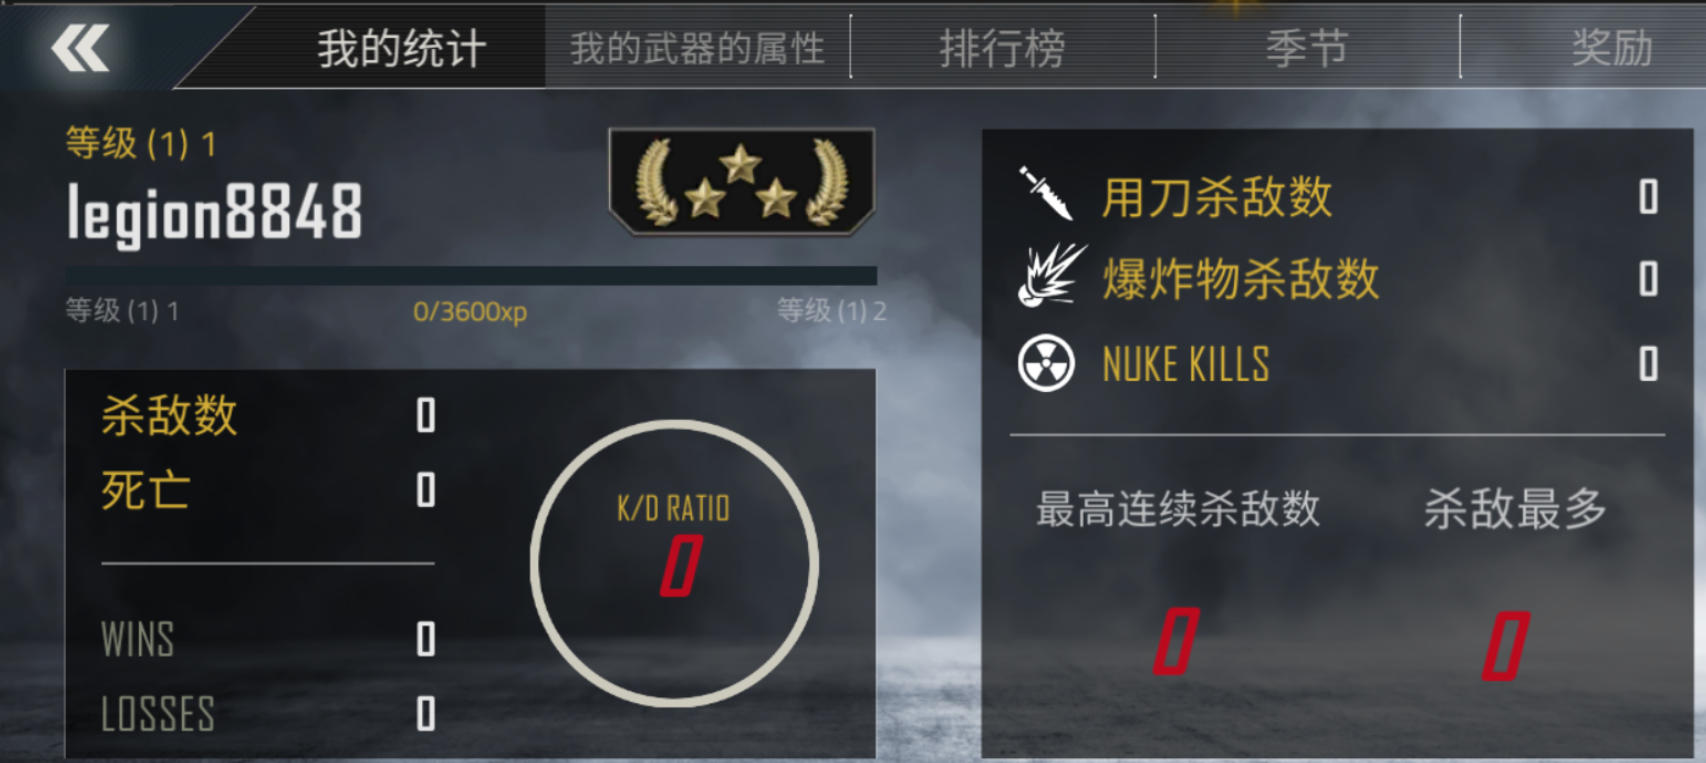
Task: Click the XP progress bar
Action: pos(471,276)
